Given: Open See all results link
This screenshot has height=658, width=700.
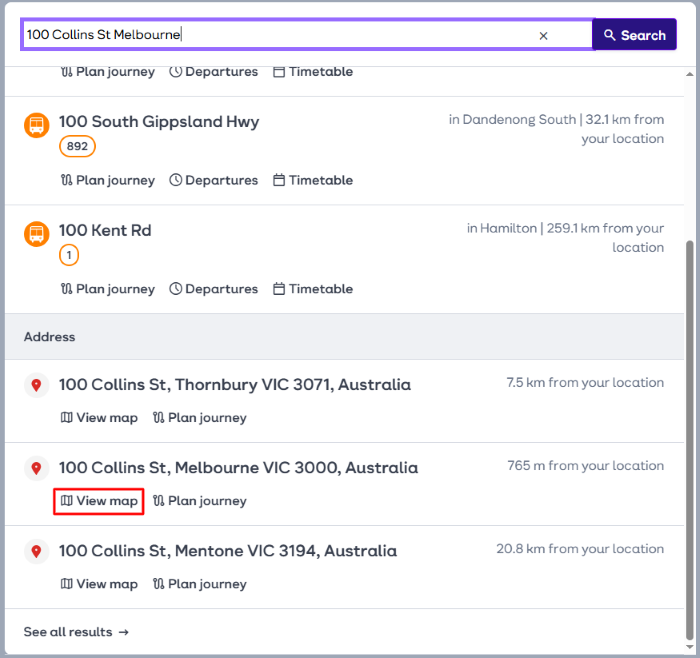Looking at the screenshot, I should pyautogui.click(x=76, y=632).
